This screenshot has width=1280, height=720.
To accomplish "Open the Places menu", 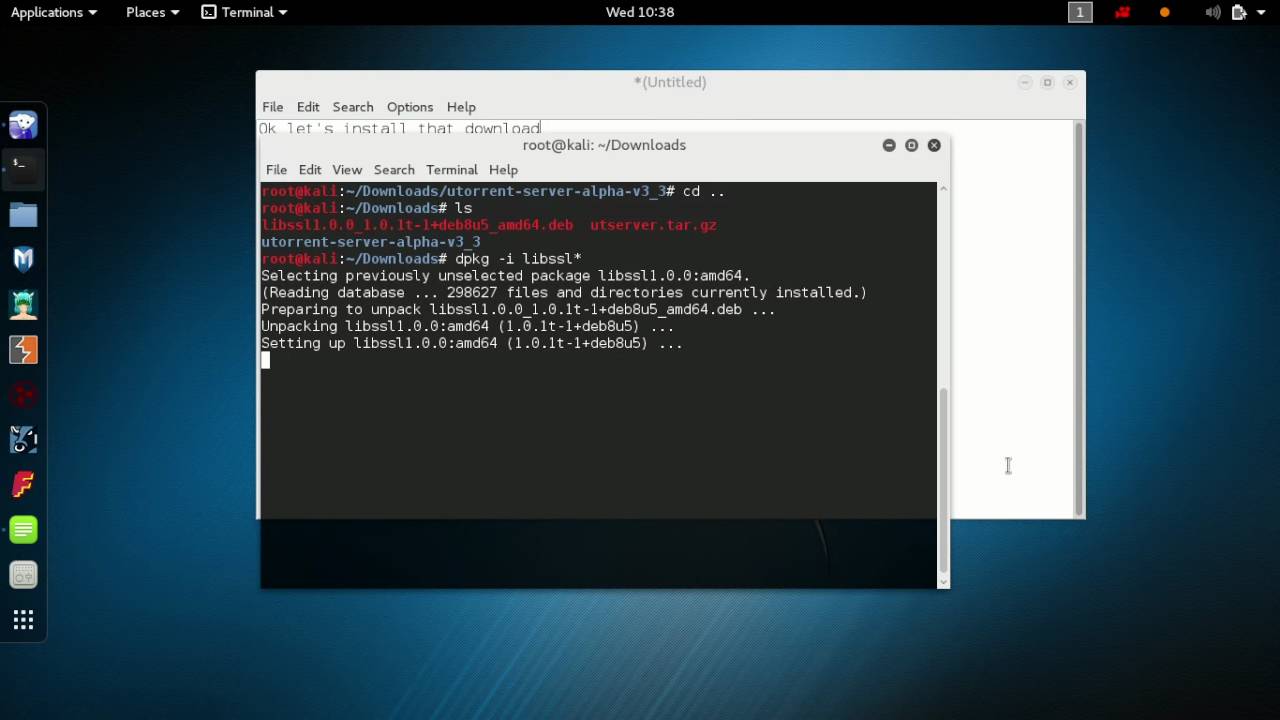I will point(153,12).
